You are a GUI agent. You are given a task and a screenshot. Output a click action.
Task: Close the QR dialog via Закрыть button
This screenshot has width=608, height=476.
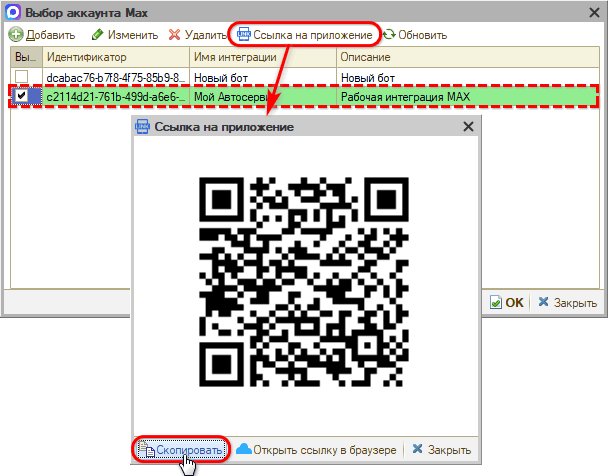click(441, 450)
